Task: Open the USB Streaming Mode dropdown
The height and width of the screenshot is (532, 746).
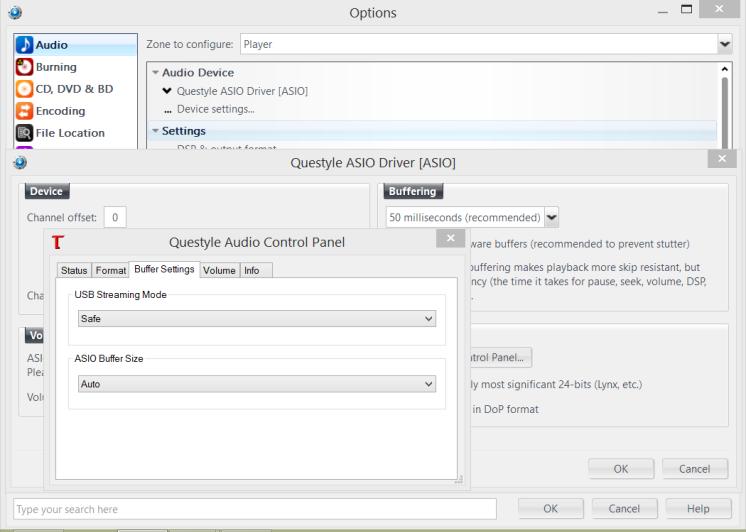Action: tap(256, 319)
